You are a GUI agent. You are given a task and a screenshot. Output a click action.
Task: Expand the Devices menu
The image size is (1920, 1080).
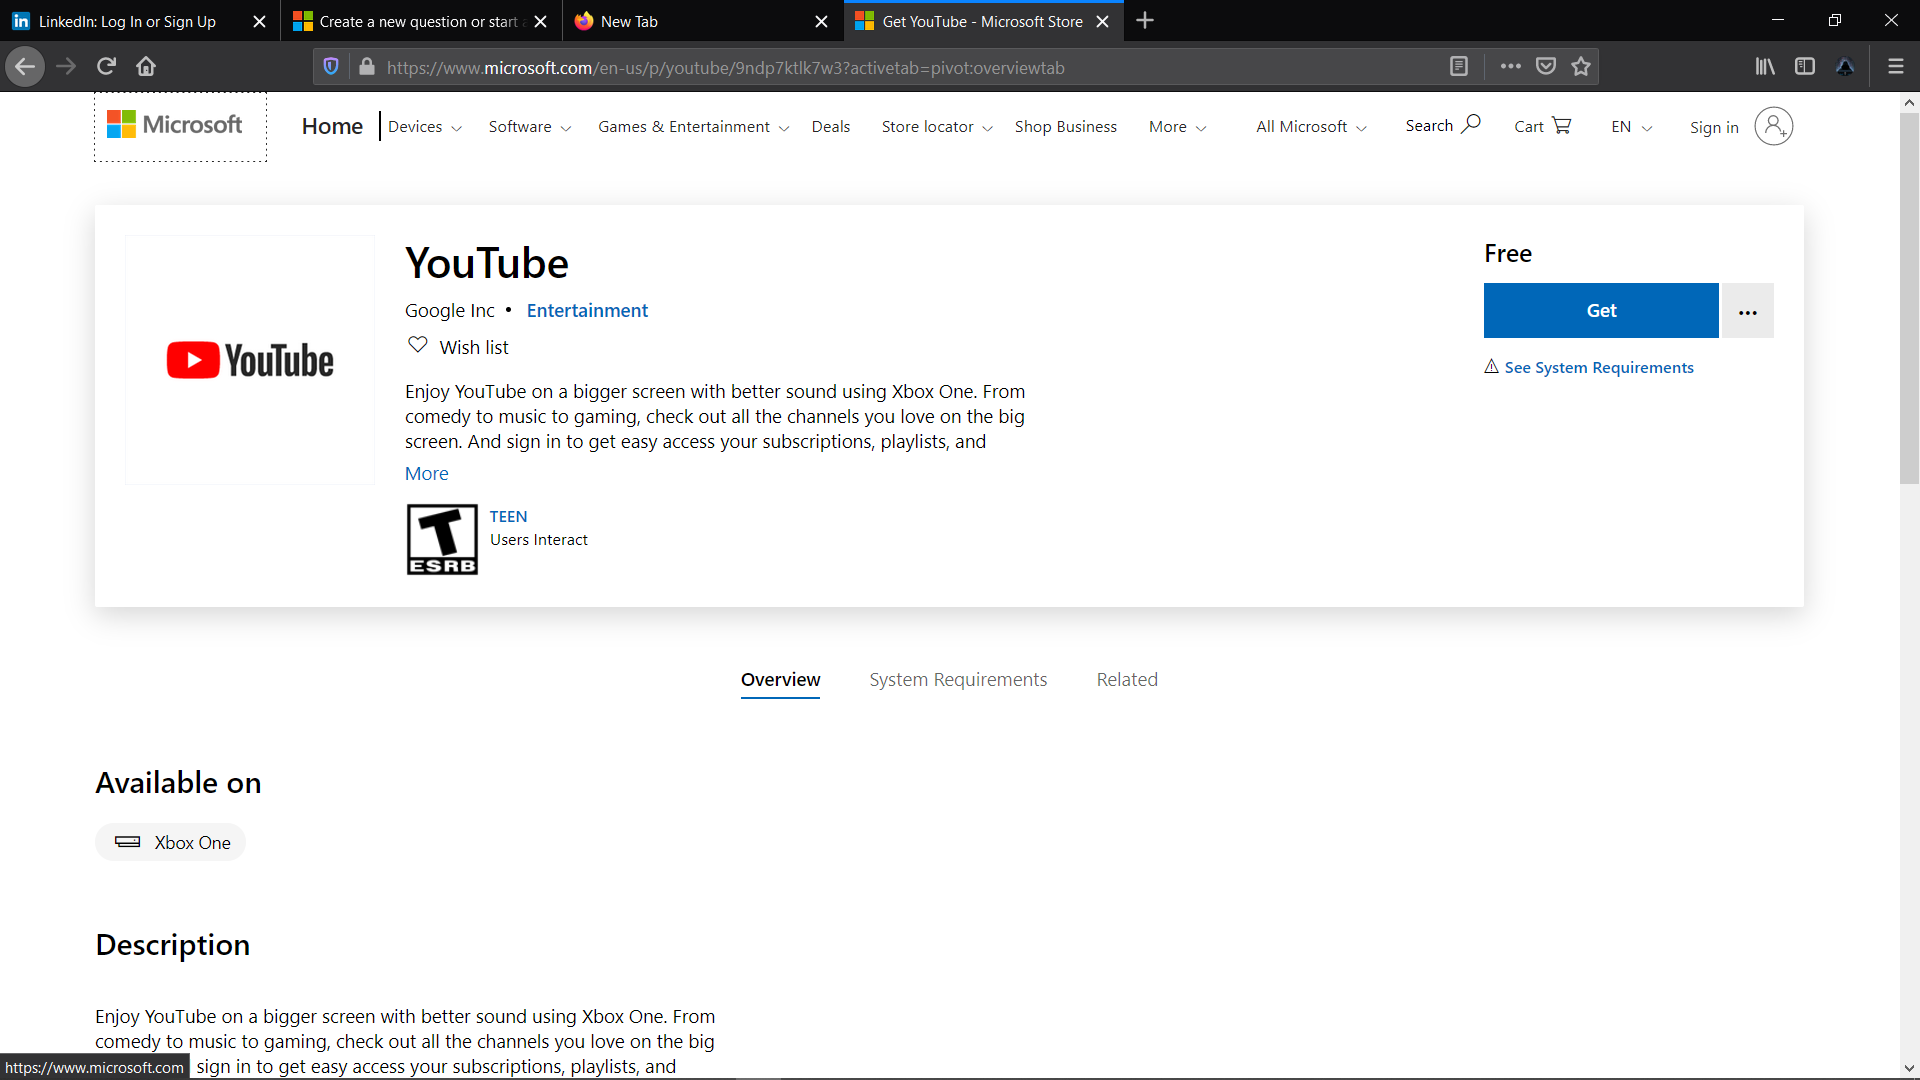(425, 127)
